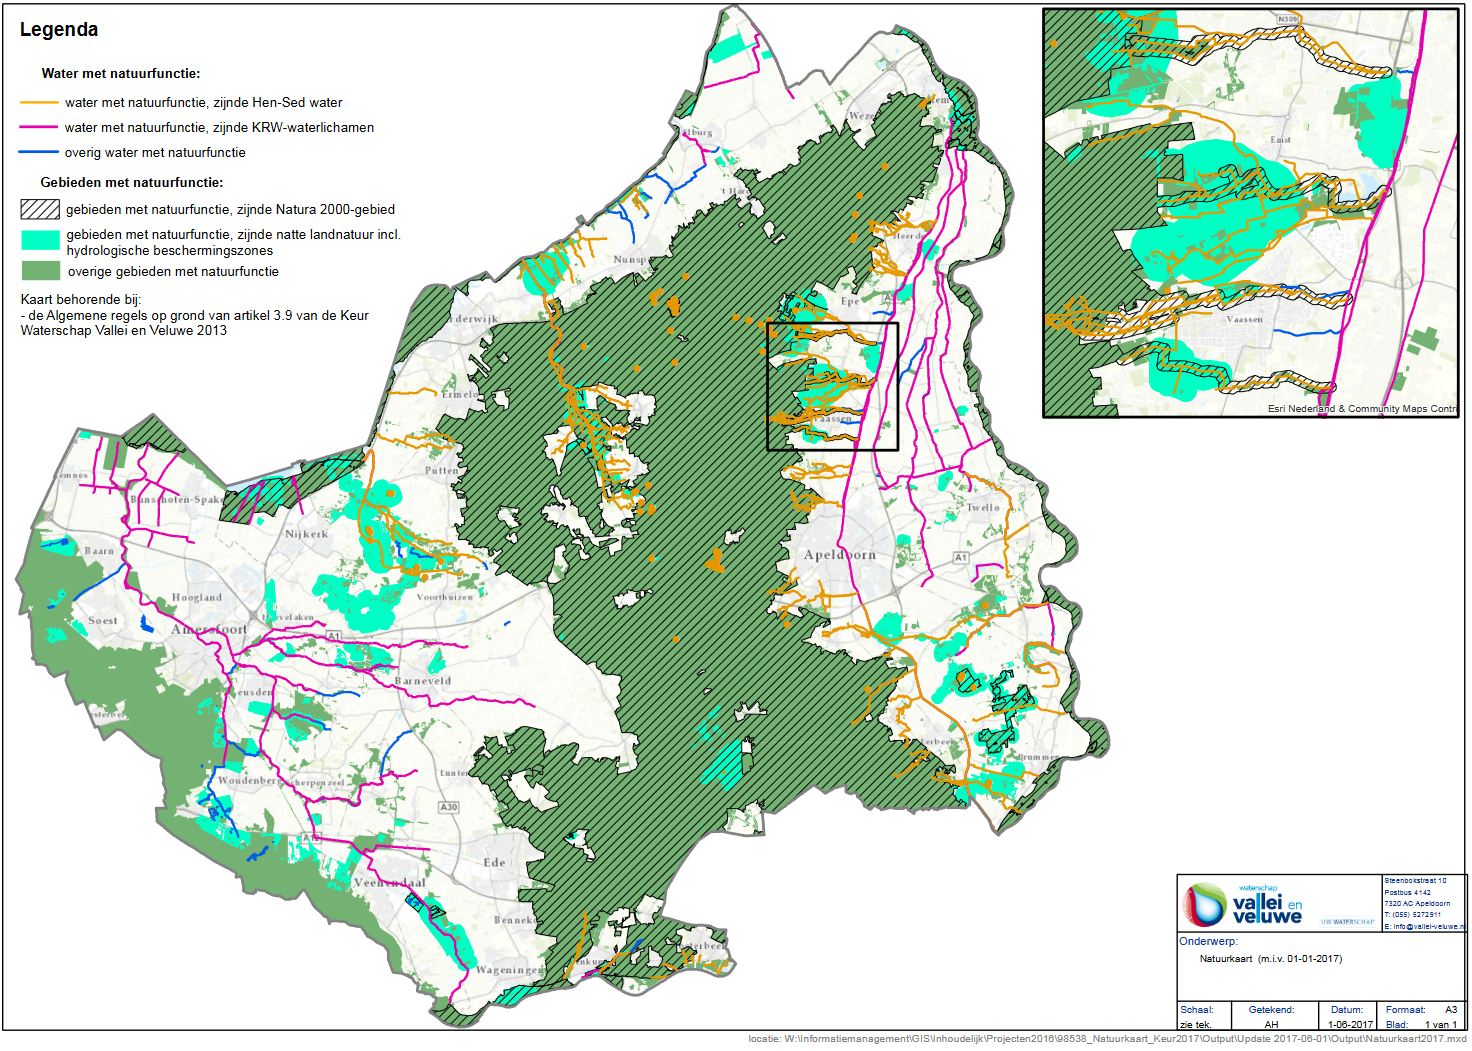Click the Esri Nederland attribution in inset
Screen dimensions: 1472x1051
pos(1362,409)
